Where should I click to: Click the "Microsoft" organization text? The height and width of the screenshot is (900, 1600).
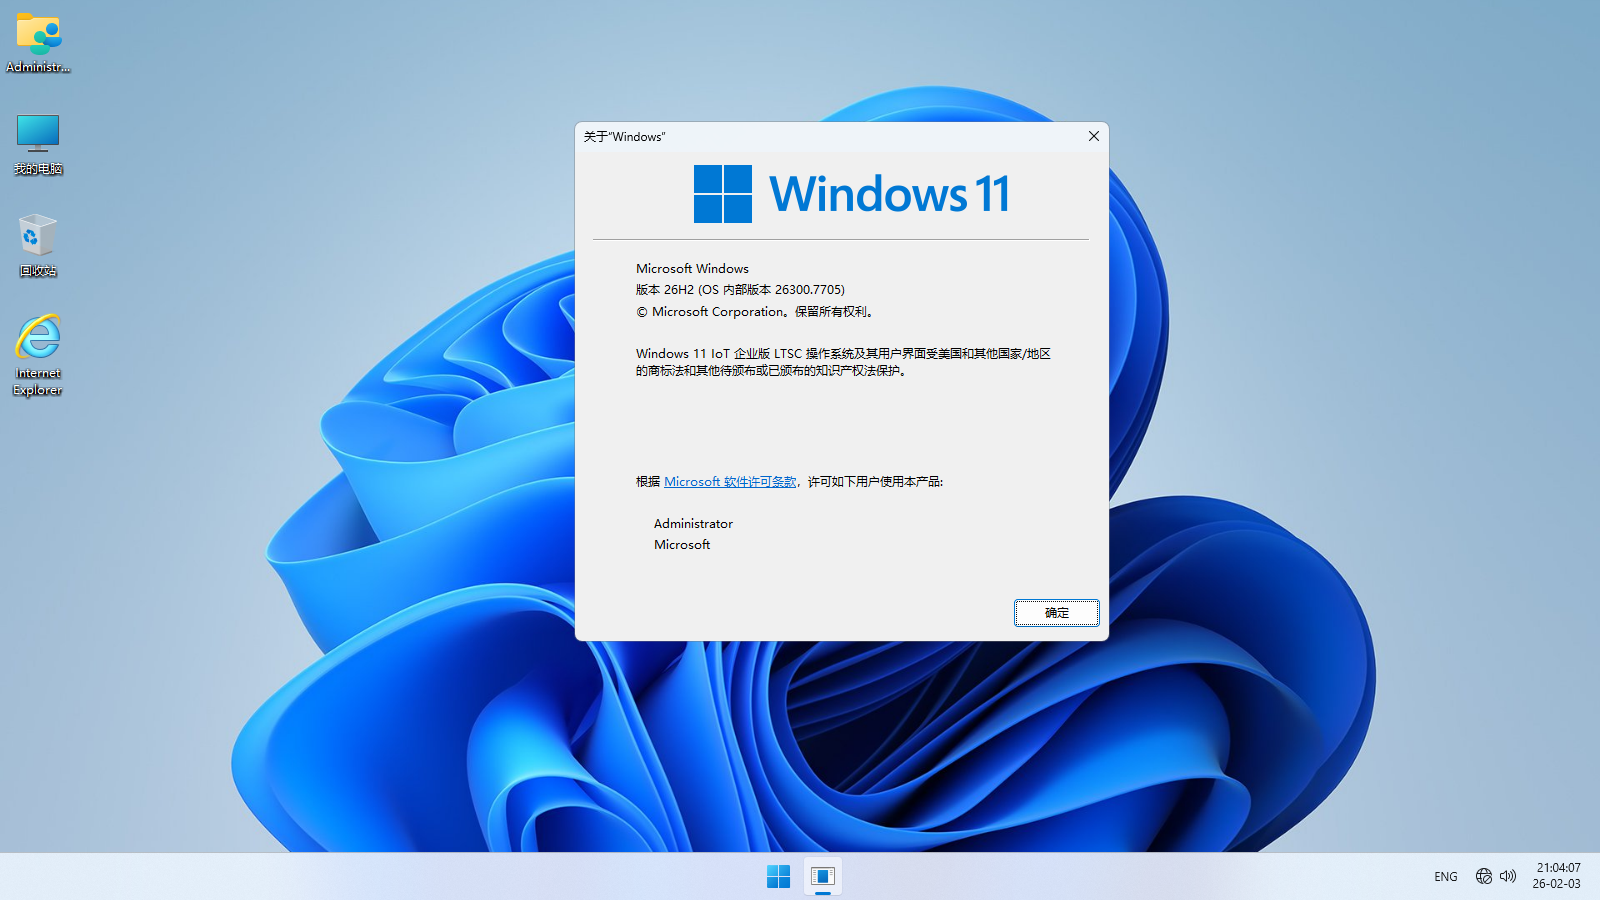[682, 545]
